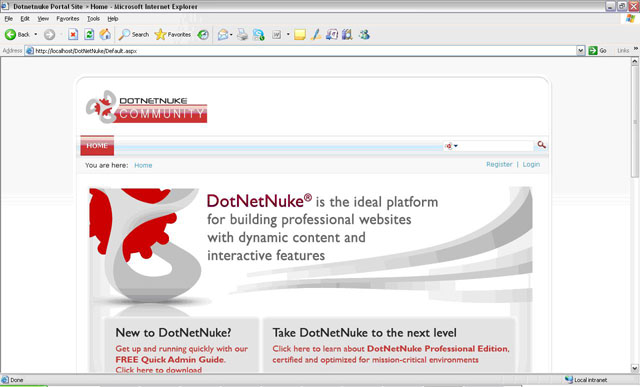Viewport: 640px width, 387px height.
Task: Click the DotNetNuke Community logo
Action: pyautogui.click(x=146, y=107)
